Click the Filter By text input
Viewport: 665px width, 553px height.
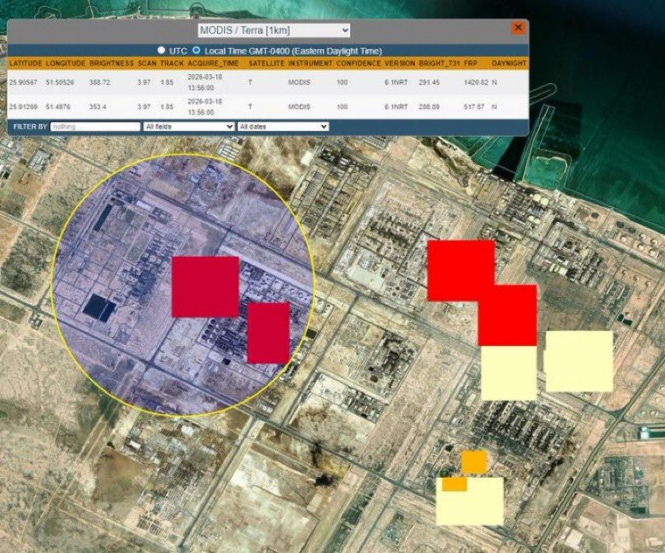pos(95,127)
